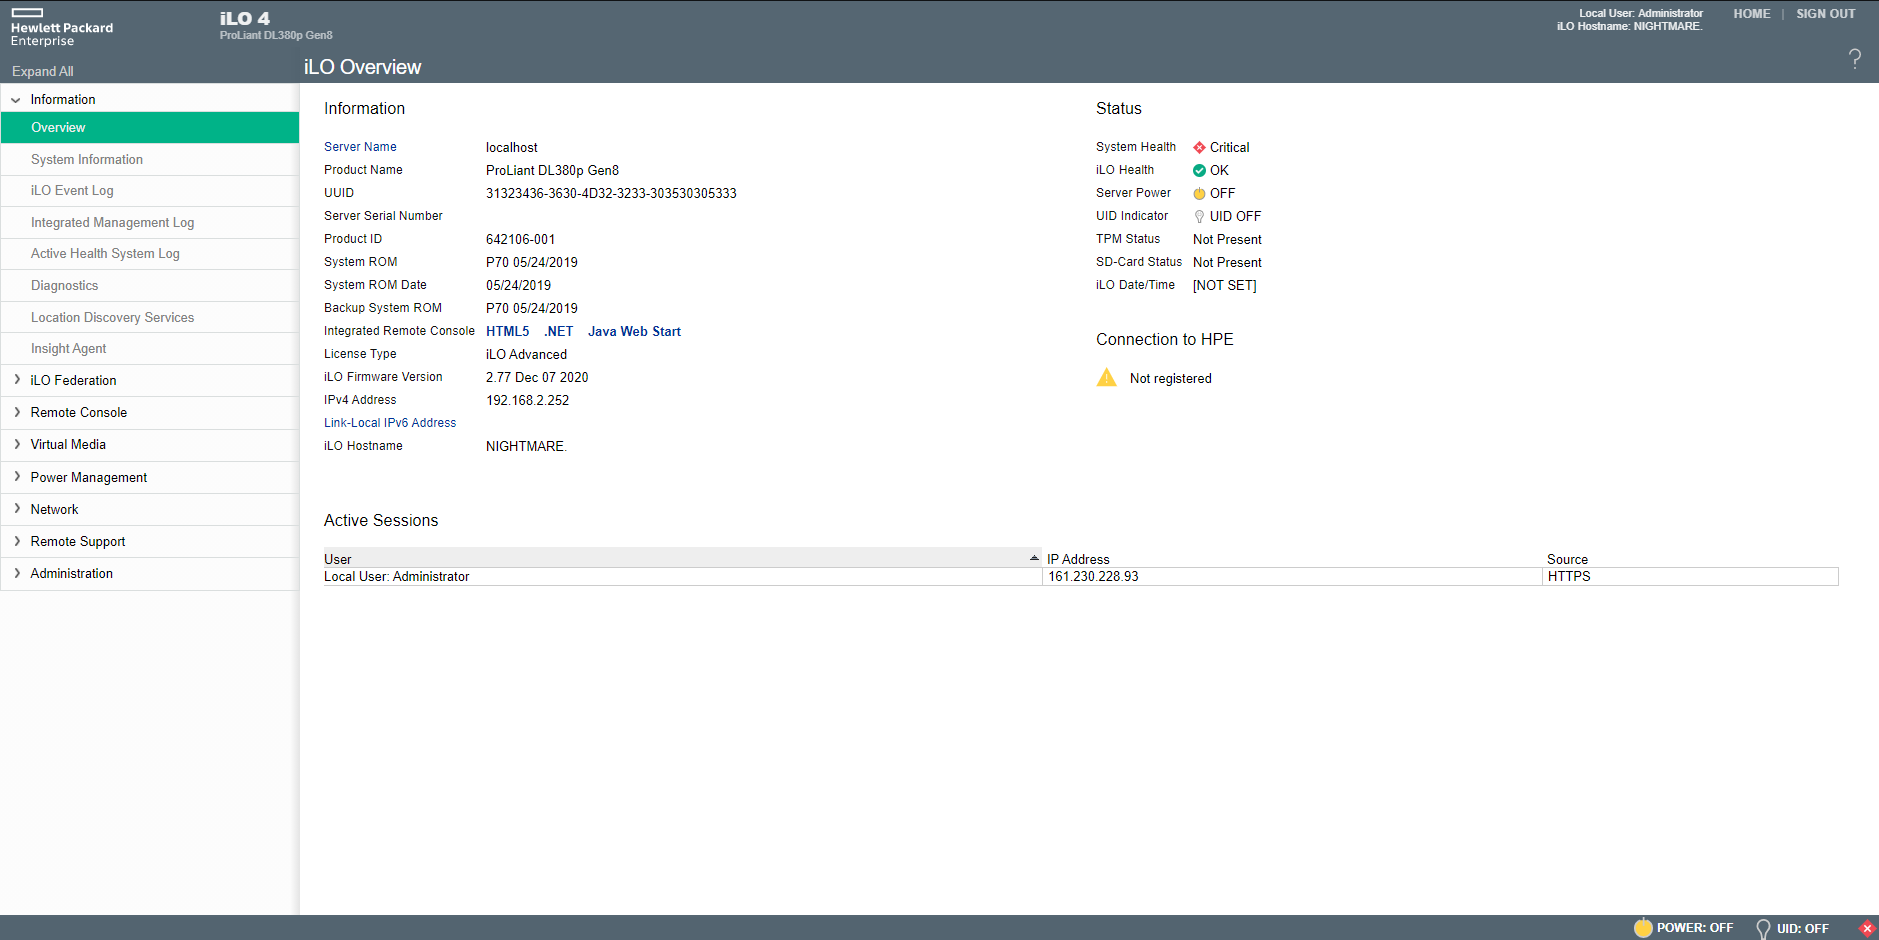Screen dimensions: 1879x940
Task: Click the POWER: OFF footer text
Action: click(1695, 928)
